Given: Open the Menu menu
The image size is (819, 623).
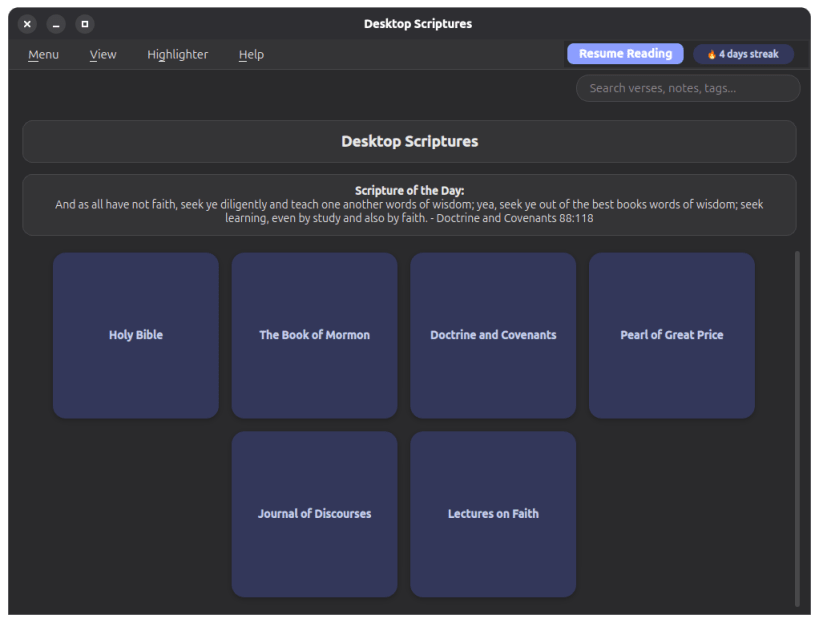Looking at the screenshot, I should (x=43, y=54).
